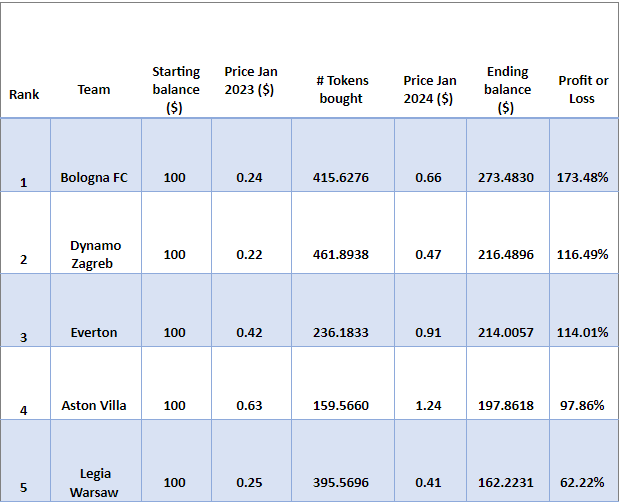Image resolution: width=619 pixels, height=502 pixels.
Task: Click the Rank column header
Action: (24, 95)
